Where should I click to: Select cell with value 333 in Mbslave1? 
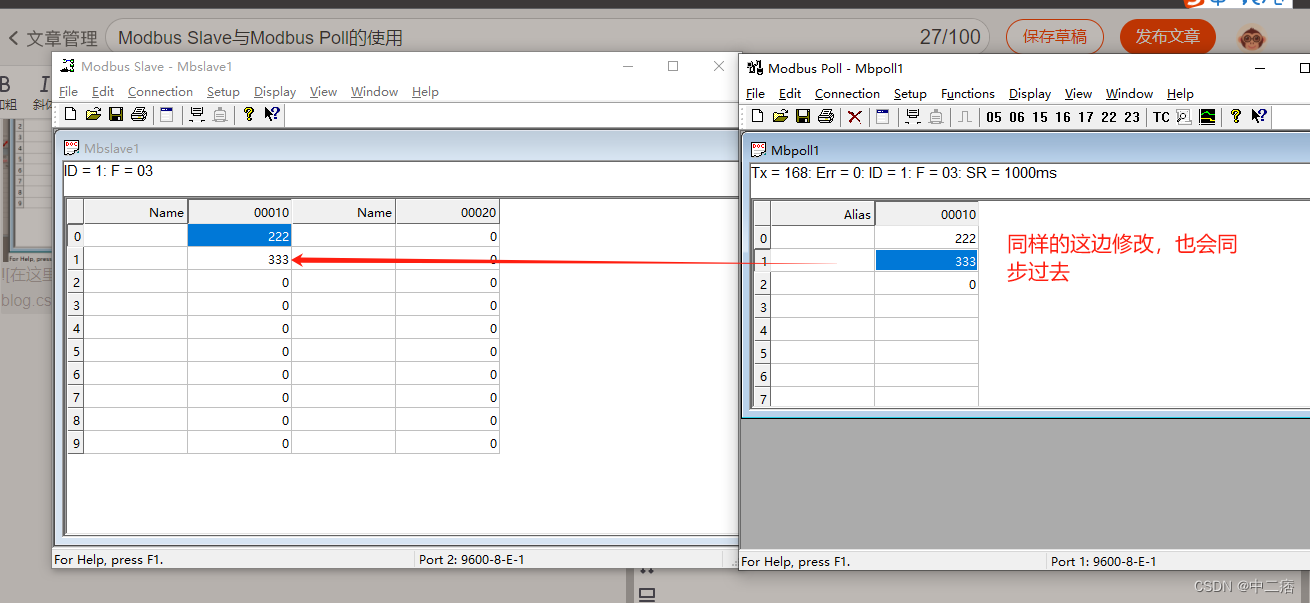240,259
